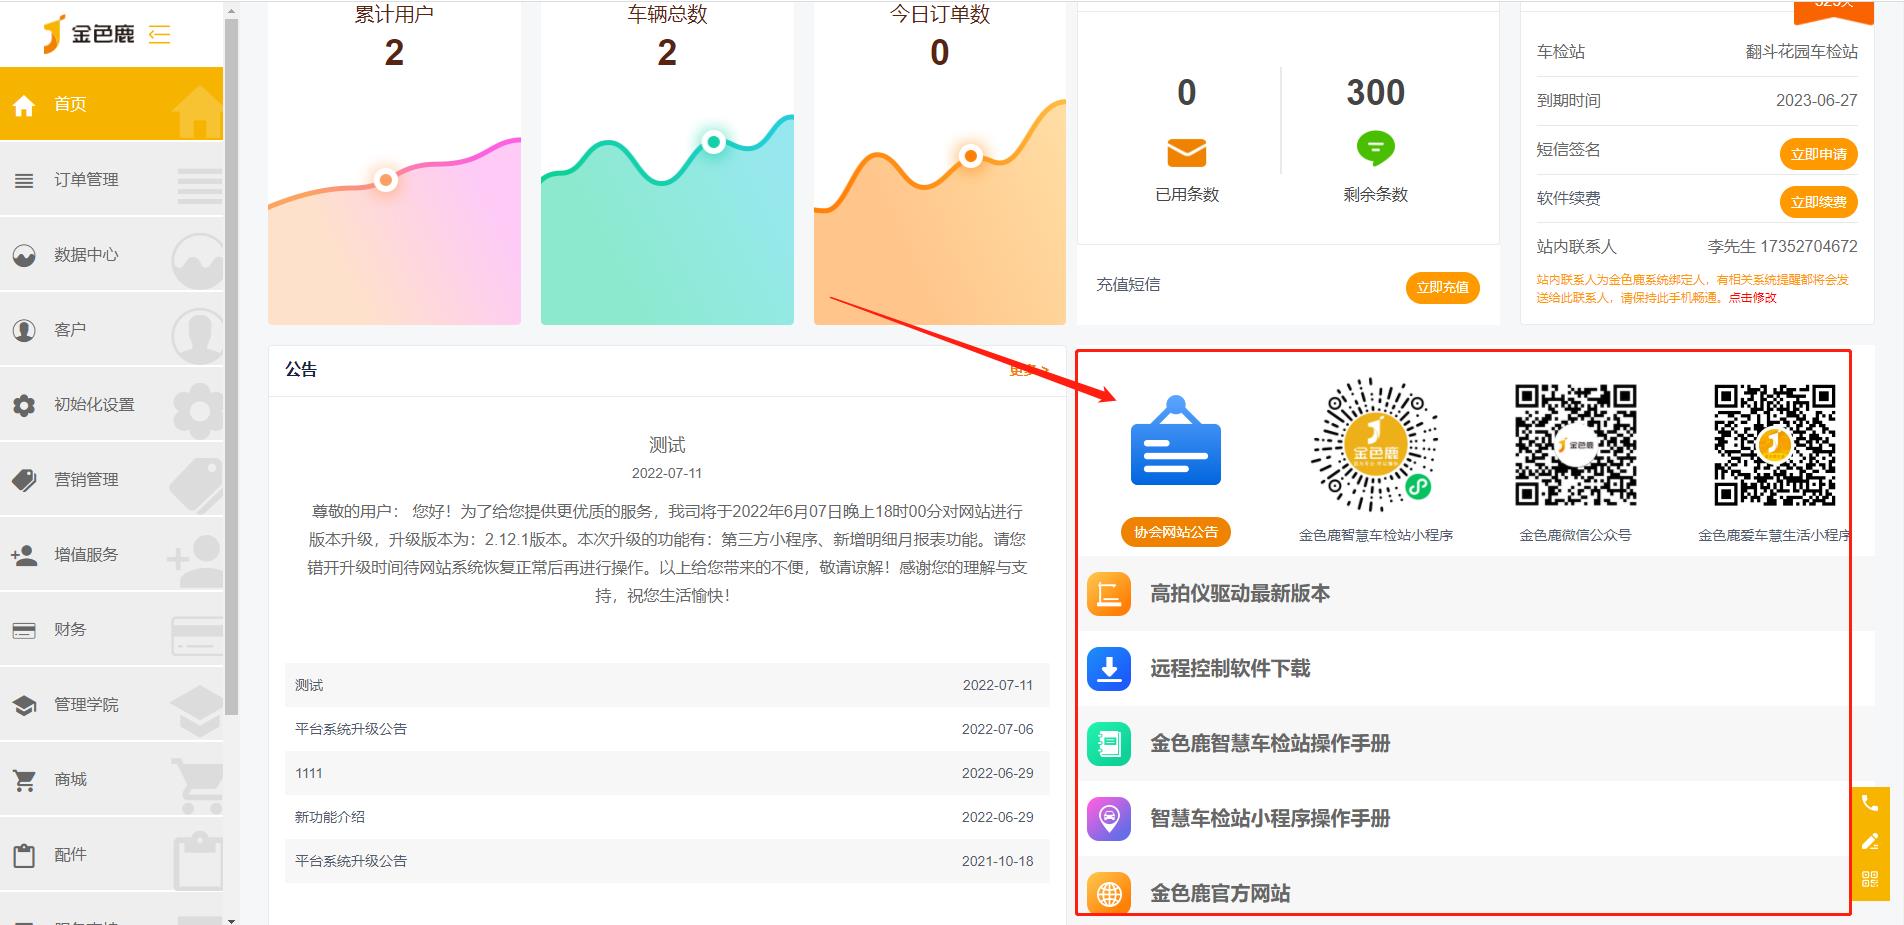Click the home house icon
This screenshot has width=1904, height=925.
24,104
